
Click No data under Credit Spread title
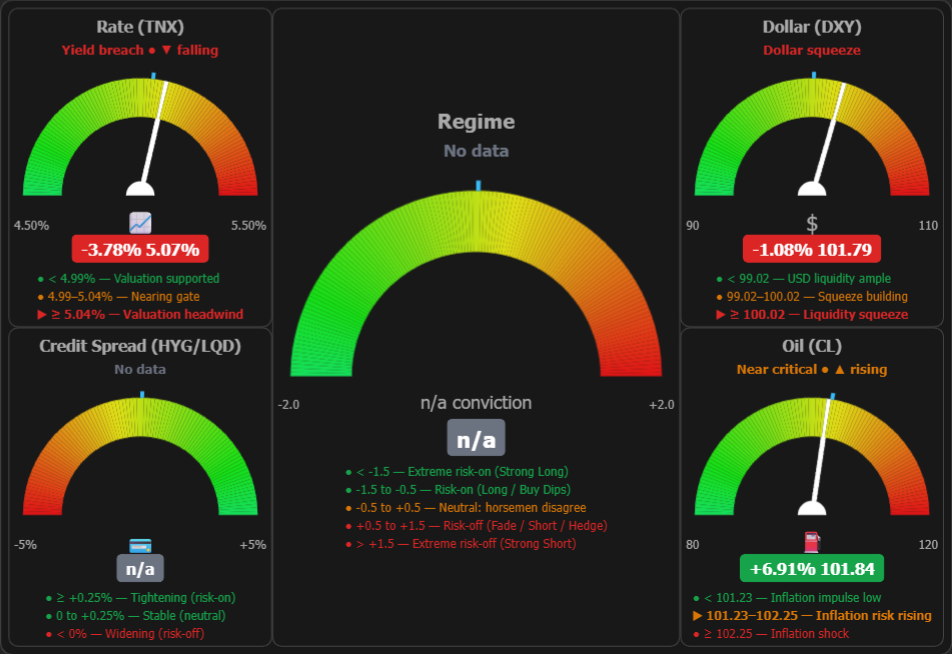[x=140, y=369]
